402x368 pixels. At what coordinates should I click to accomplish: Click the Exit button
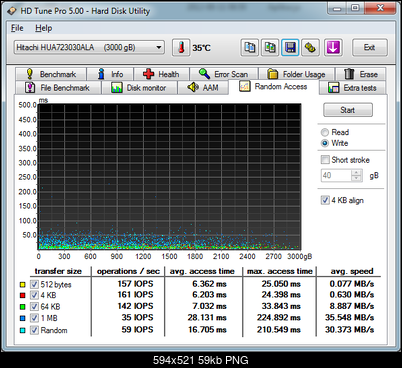point(370,47)
